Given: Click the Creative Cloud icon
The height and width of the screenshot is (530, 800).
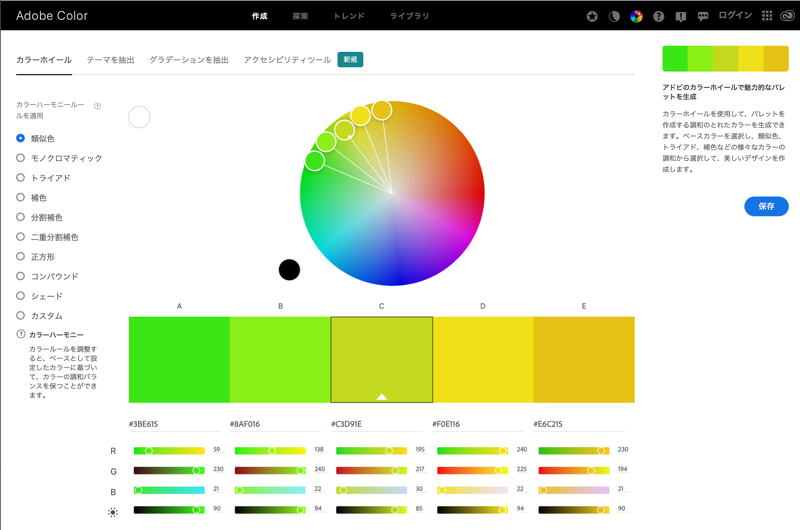Looking at the screenshot, I should coord(787,17).
